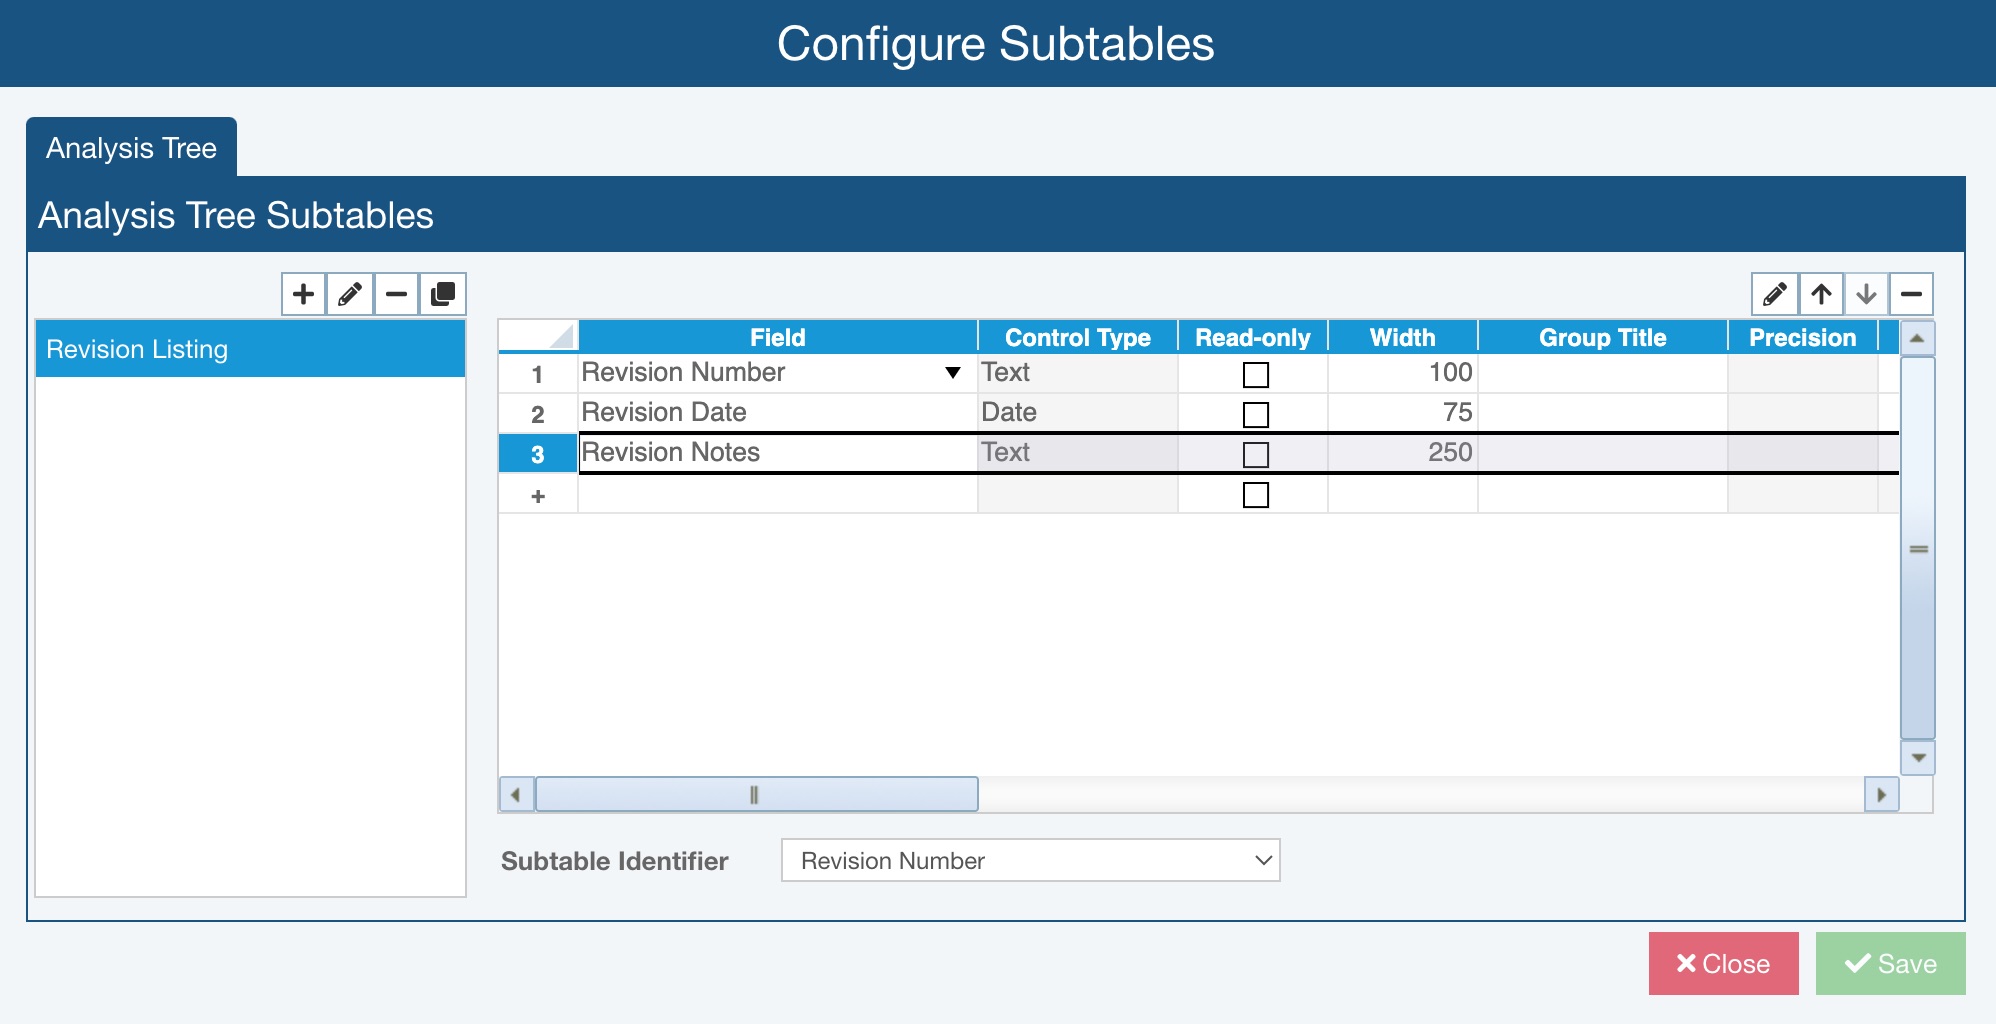Image resolution: width=1996 pixels, height=1024 pixels.
Task: Click the horizontal scrollbar thumb
Action: pyautogui.click(x=756, y=795)
